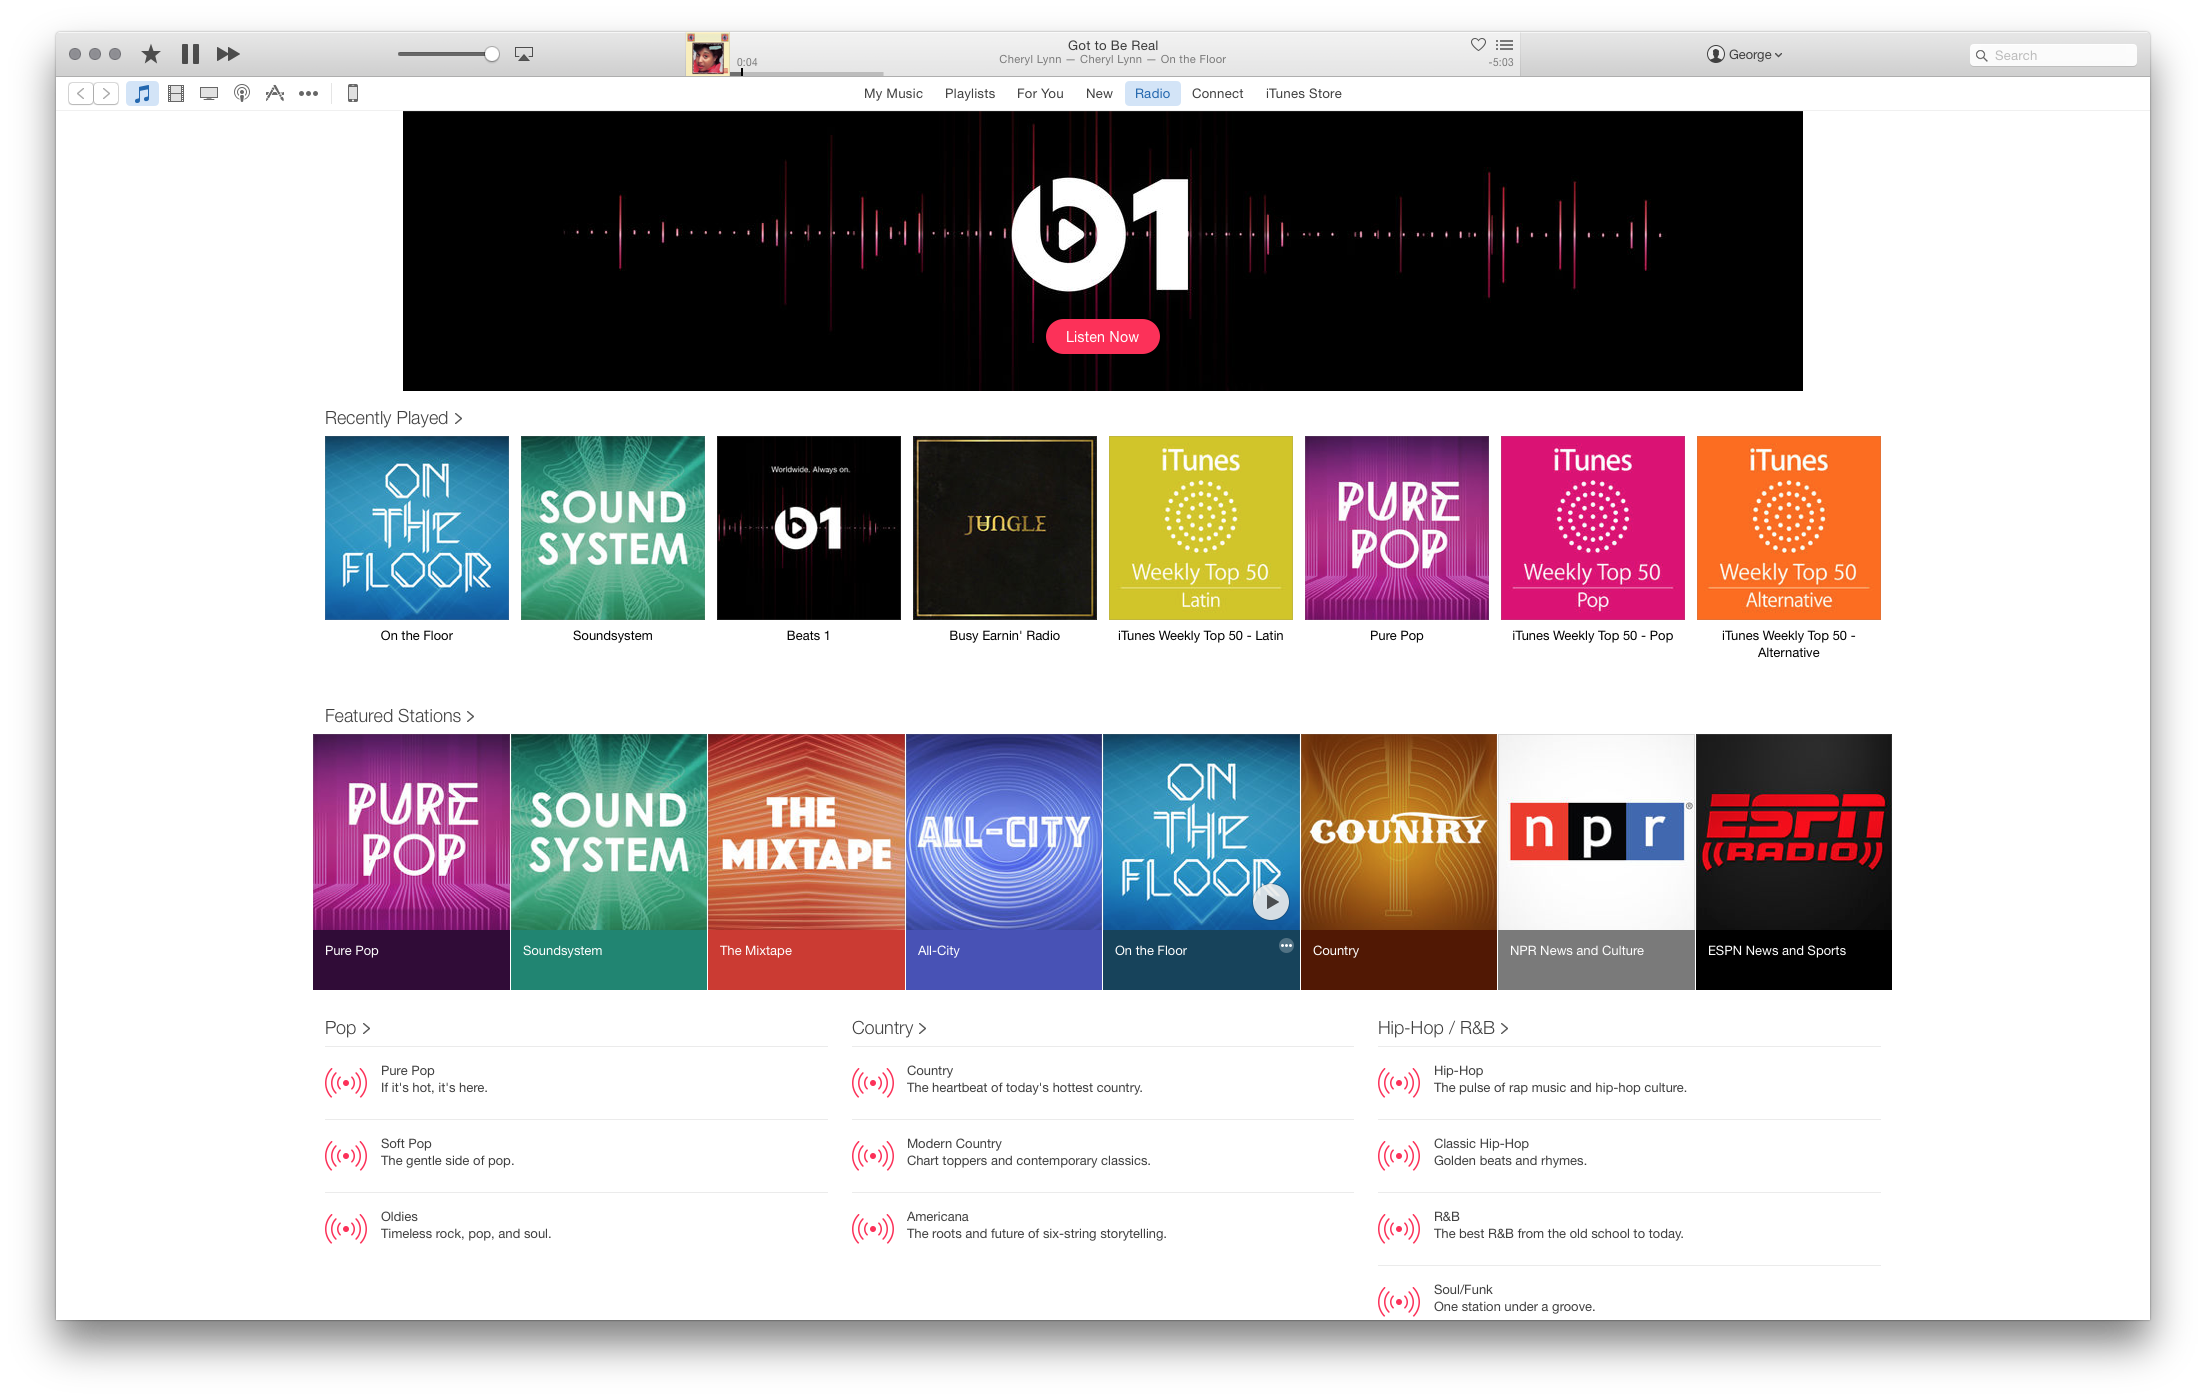Select the TV Shows library icon
This screenshot has height=1400, width=2206.
point(209,93)
